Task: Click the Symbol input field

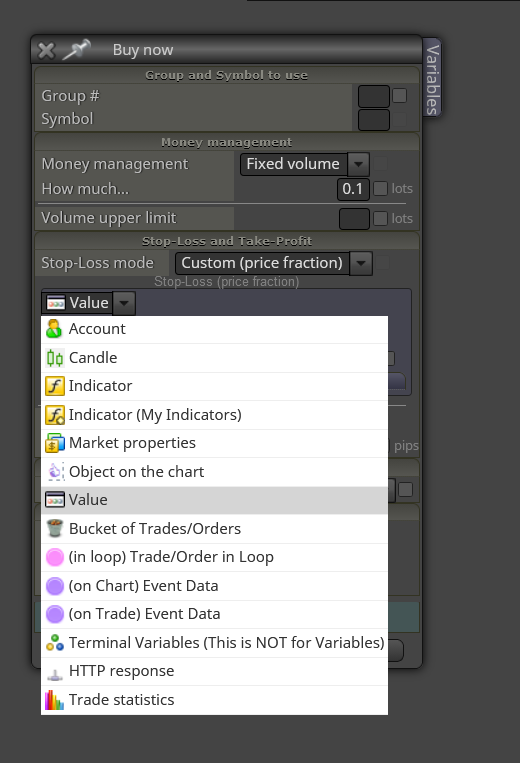Action: click(374, 120)
